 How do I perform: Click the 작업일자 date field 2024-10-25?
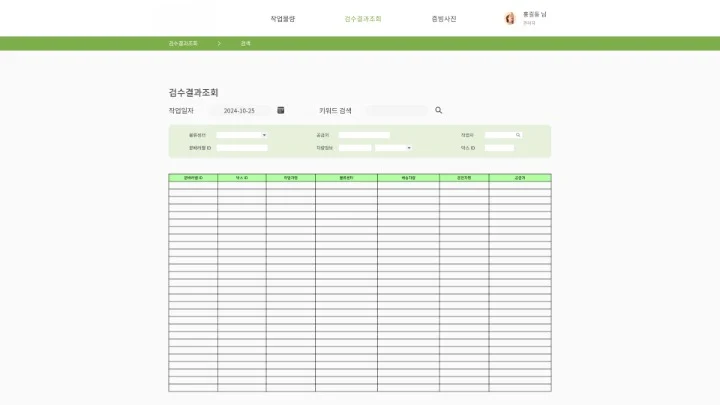point(239,111)
